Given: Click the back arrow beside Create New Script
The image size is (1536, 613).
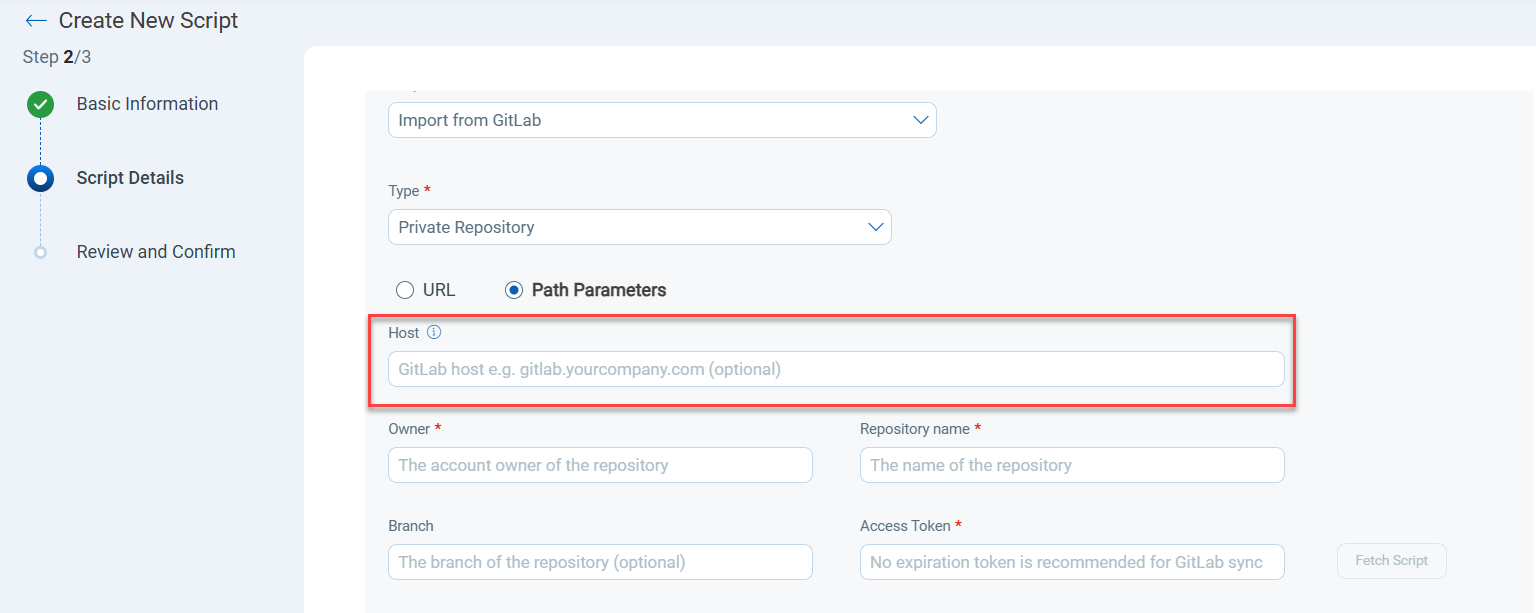Looking at the screenshot, I should tap(36, 21).
